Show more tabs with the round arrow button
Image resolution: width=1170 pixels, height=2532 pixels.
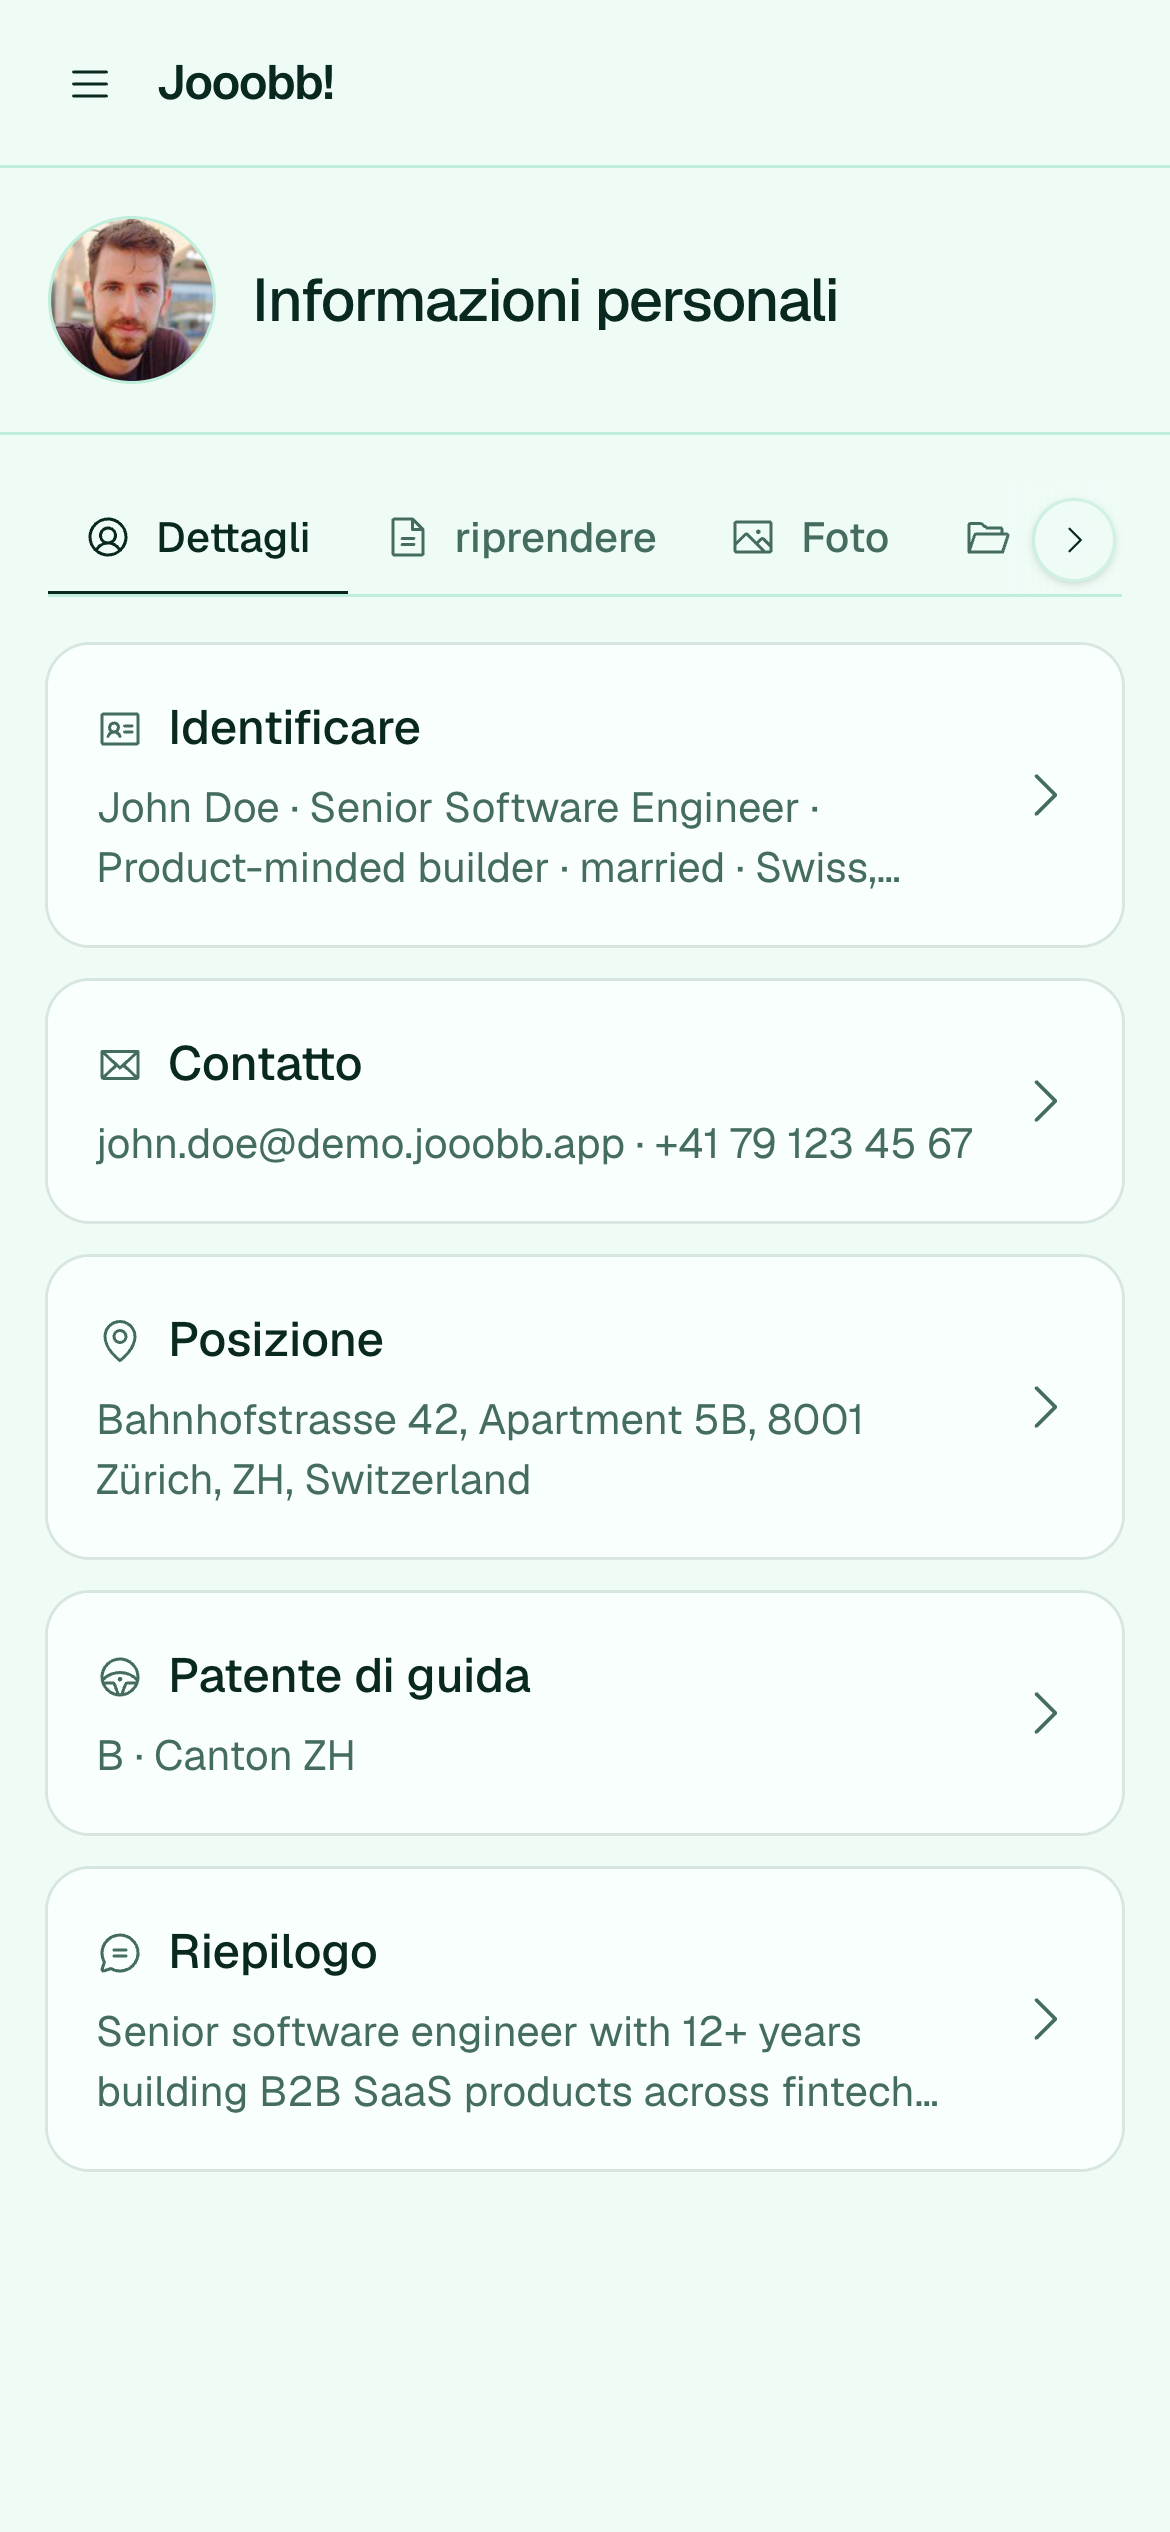pos(1074,540)
